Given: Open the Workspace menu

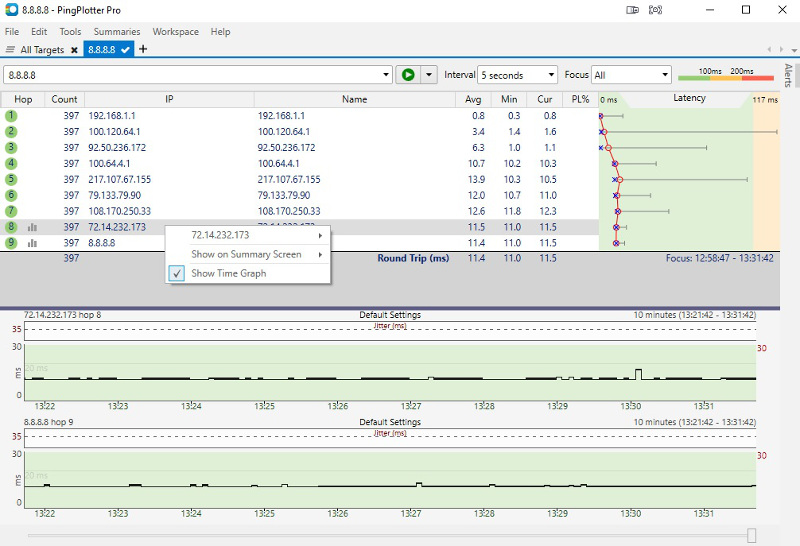Looking at the screenshot, I should [x=176, y=32].
